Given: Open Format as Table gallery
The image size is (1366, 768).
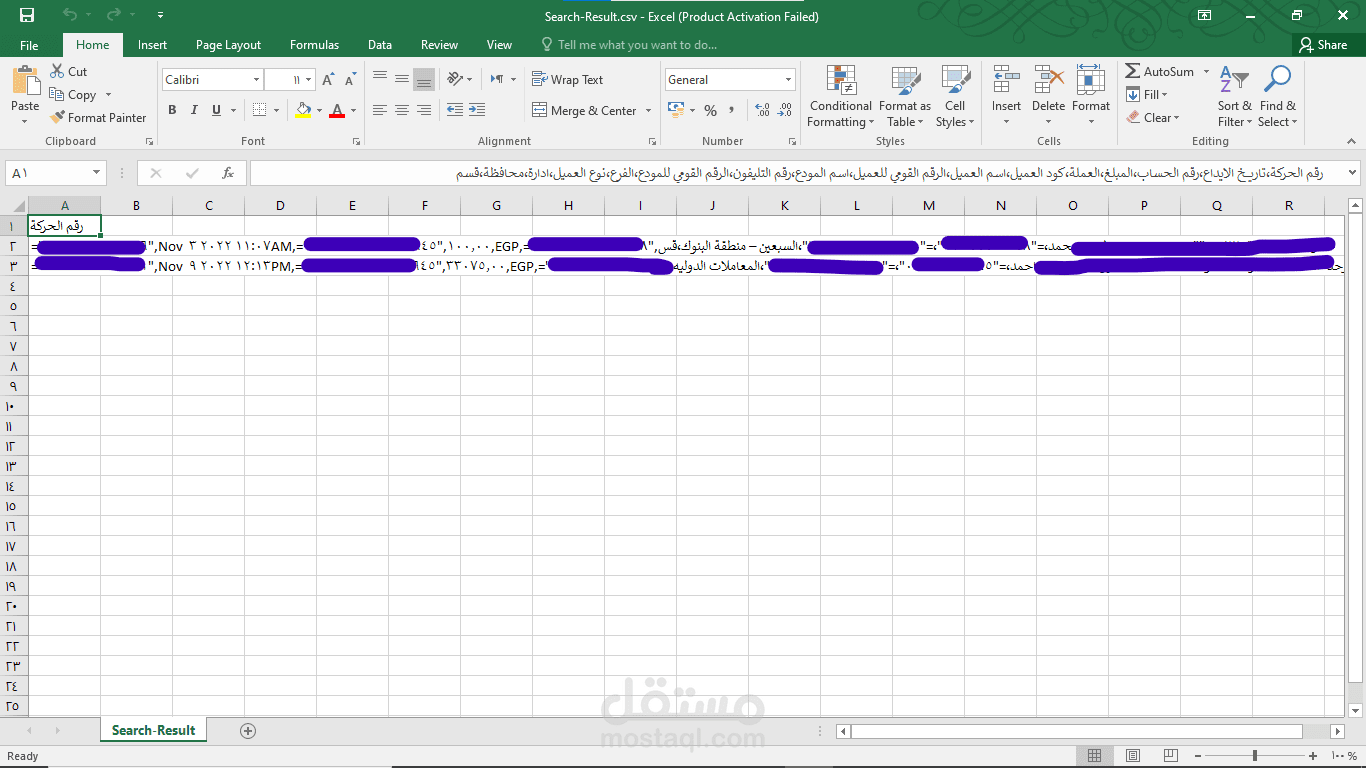Looking at the screenshot, I should coord(905,97).
